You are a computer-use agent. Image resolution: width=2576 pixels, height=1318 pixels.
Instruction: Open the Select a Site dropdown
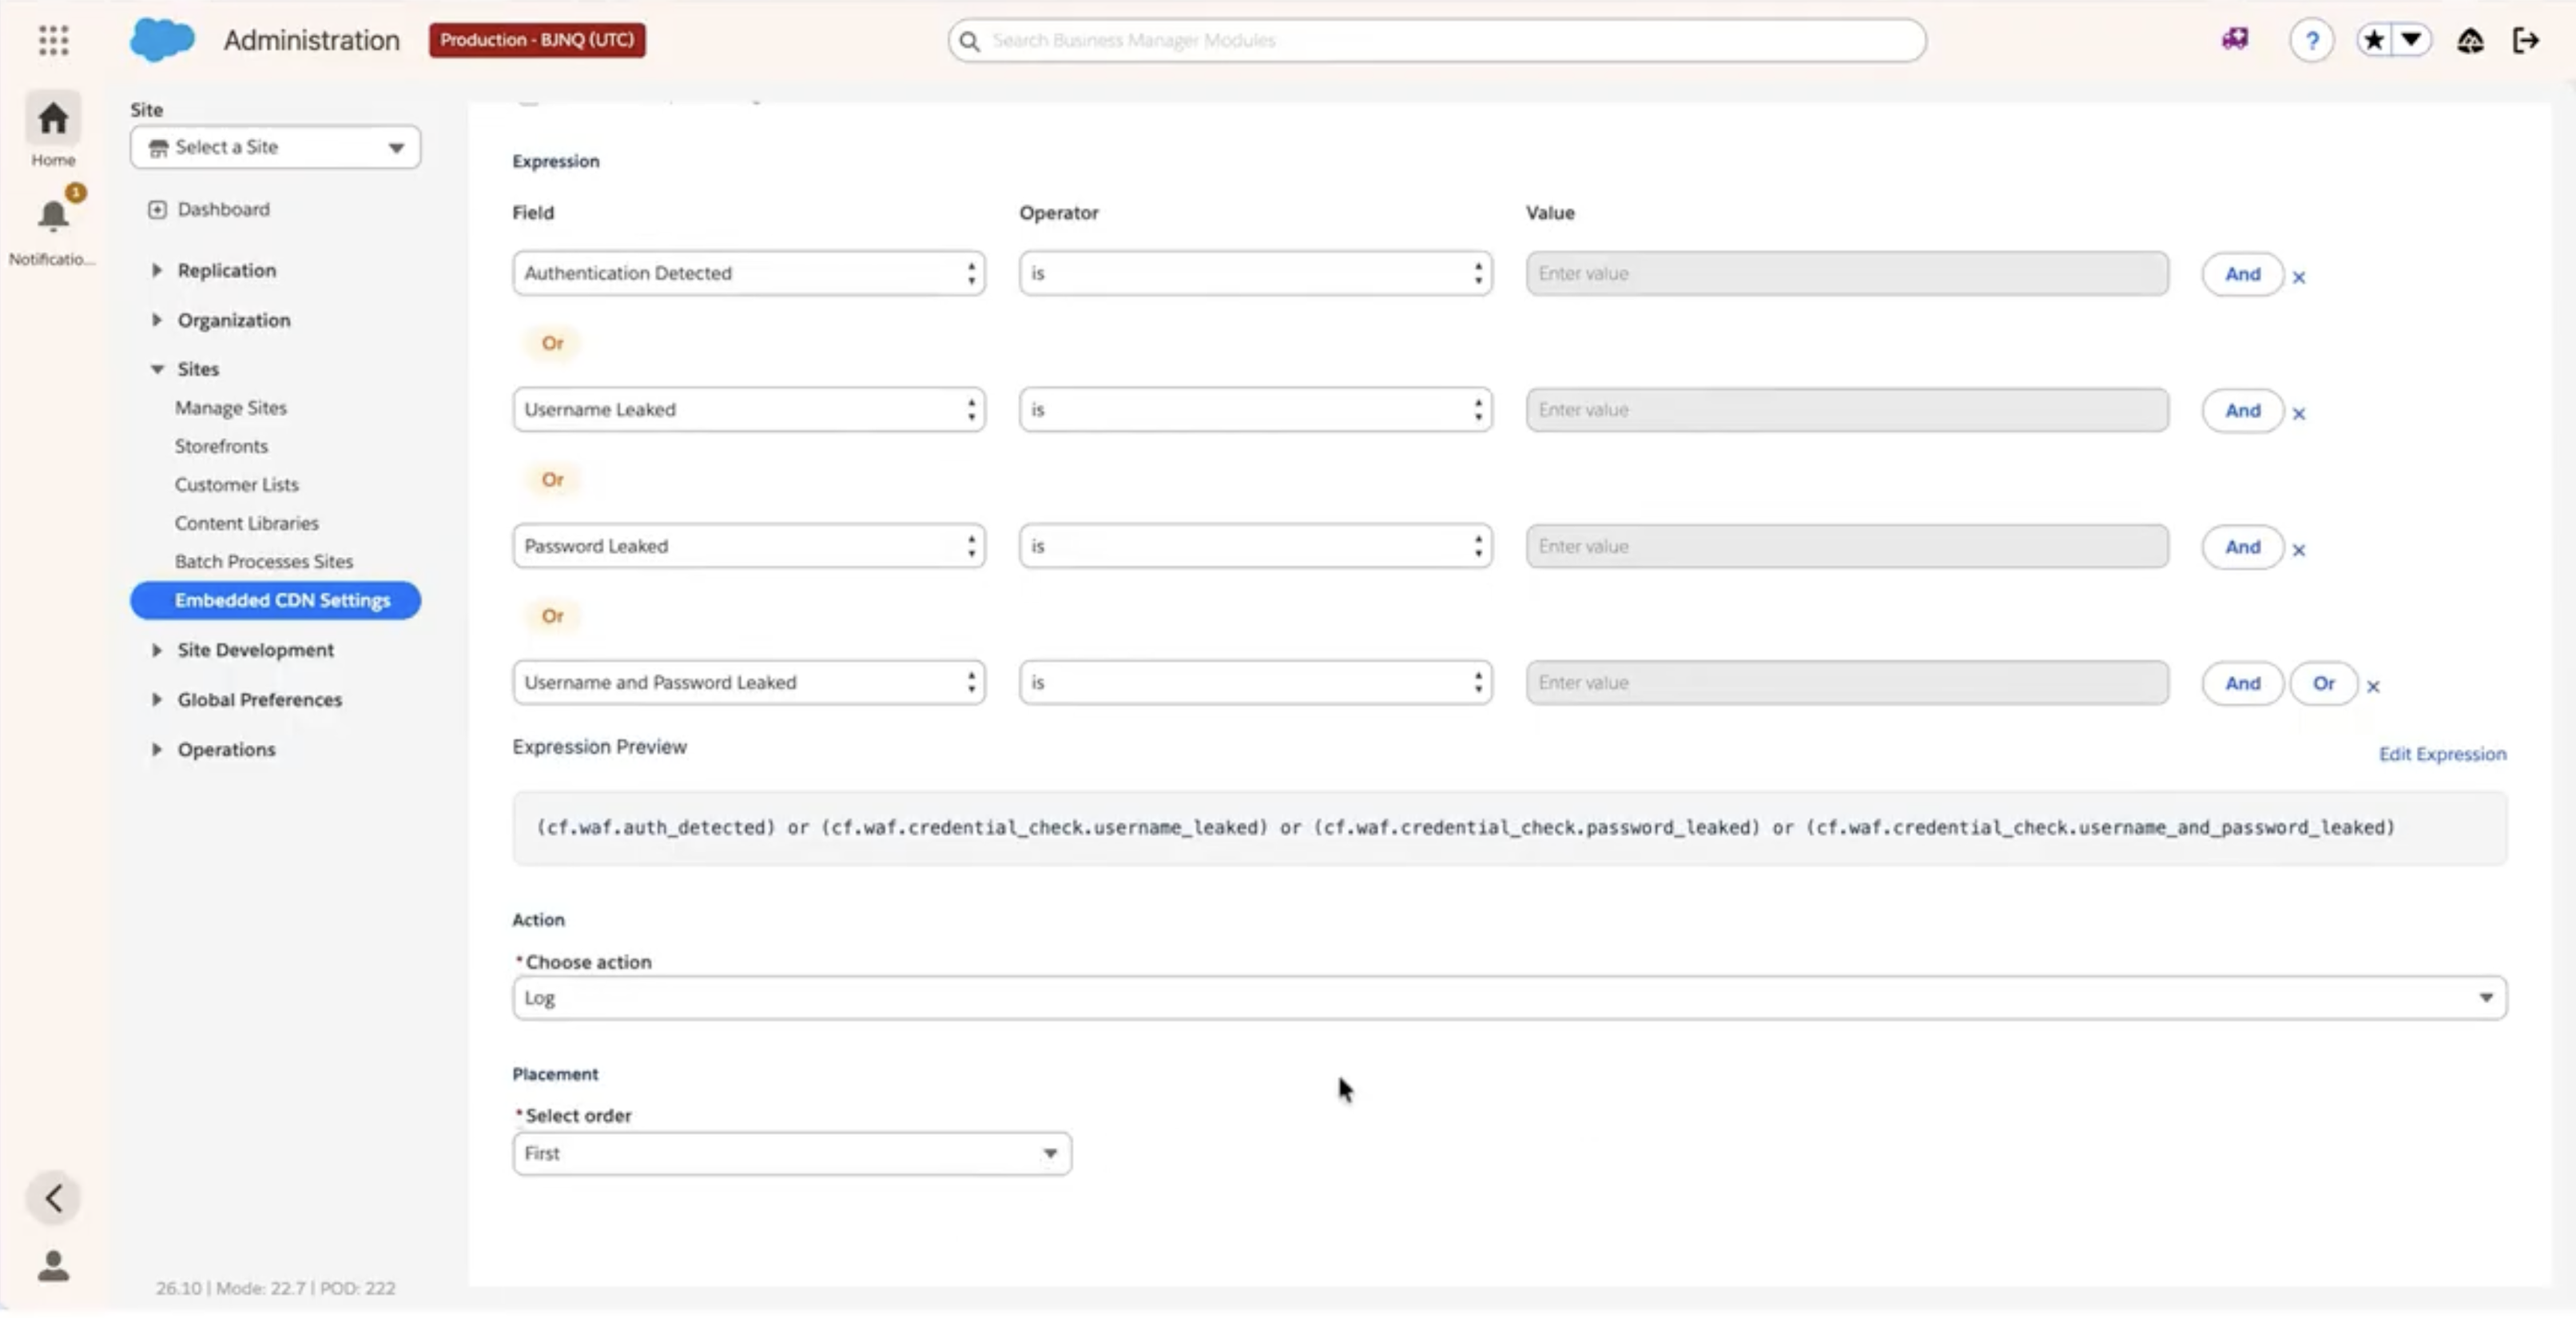(x=275, y=147)
